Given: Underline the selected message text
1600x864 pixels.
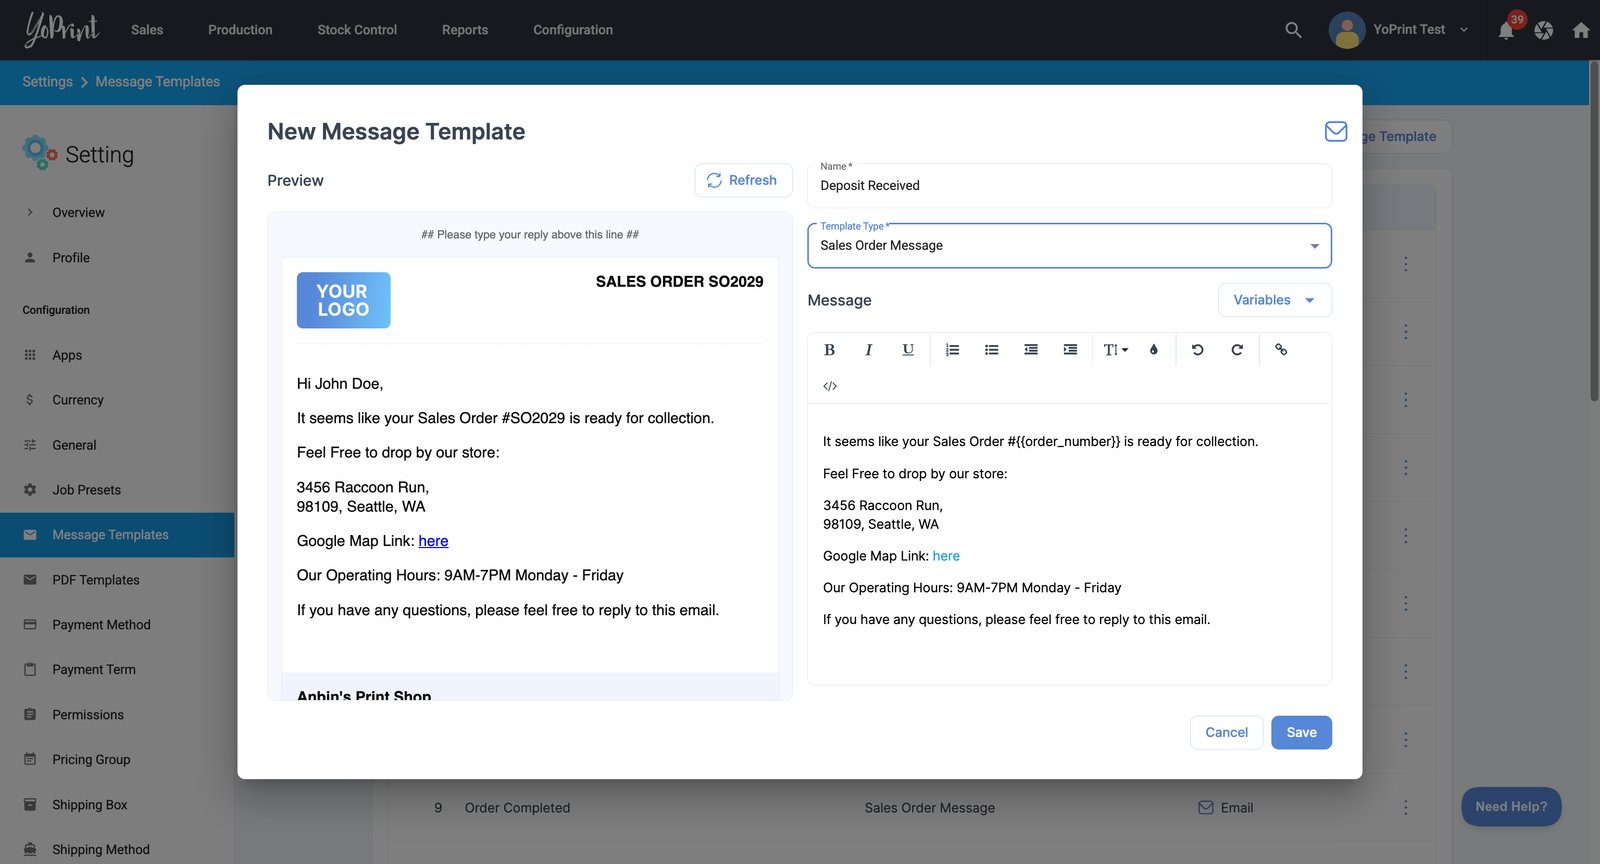Looking at the screenshot, I should pos(908,350).
